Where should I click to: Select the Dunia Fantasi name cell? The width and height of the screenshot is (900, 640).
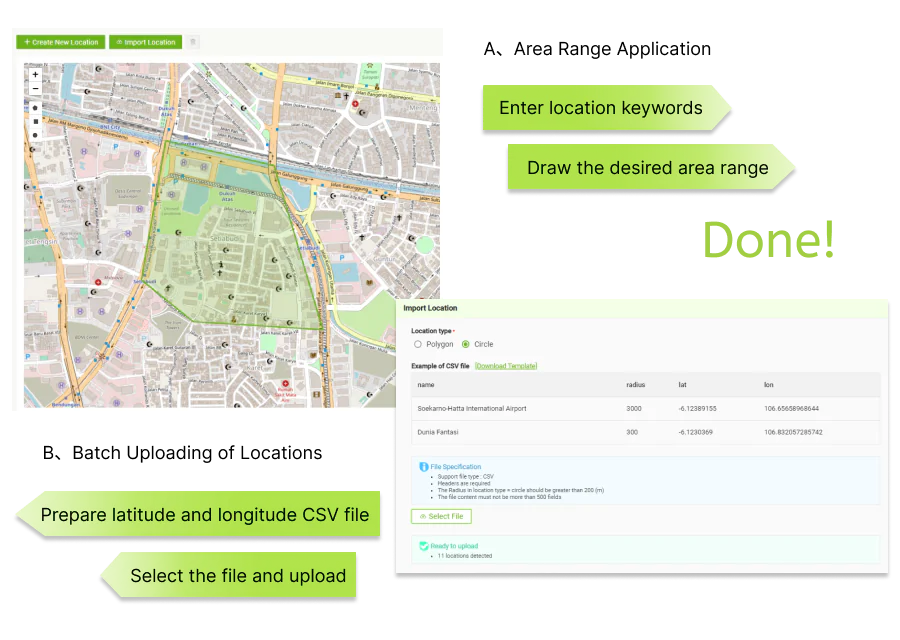(x=438, y=432)
